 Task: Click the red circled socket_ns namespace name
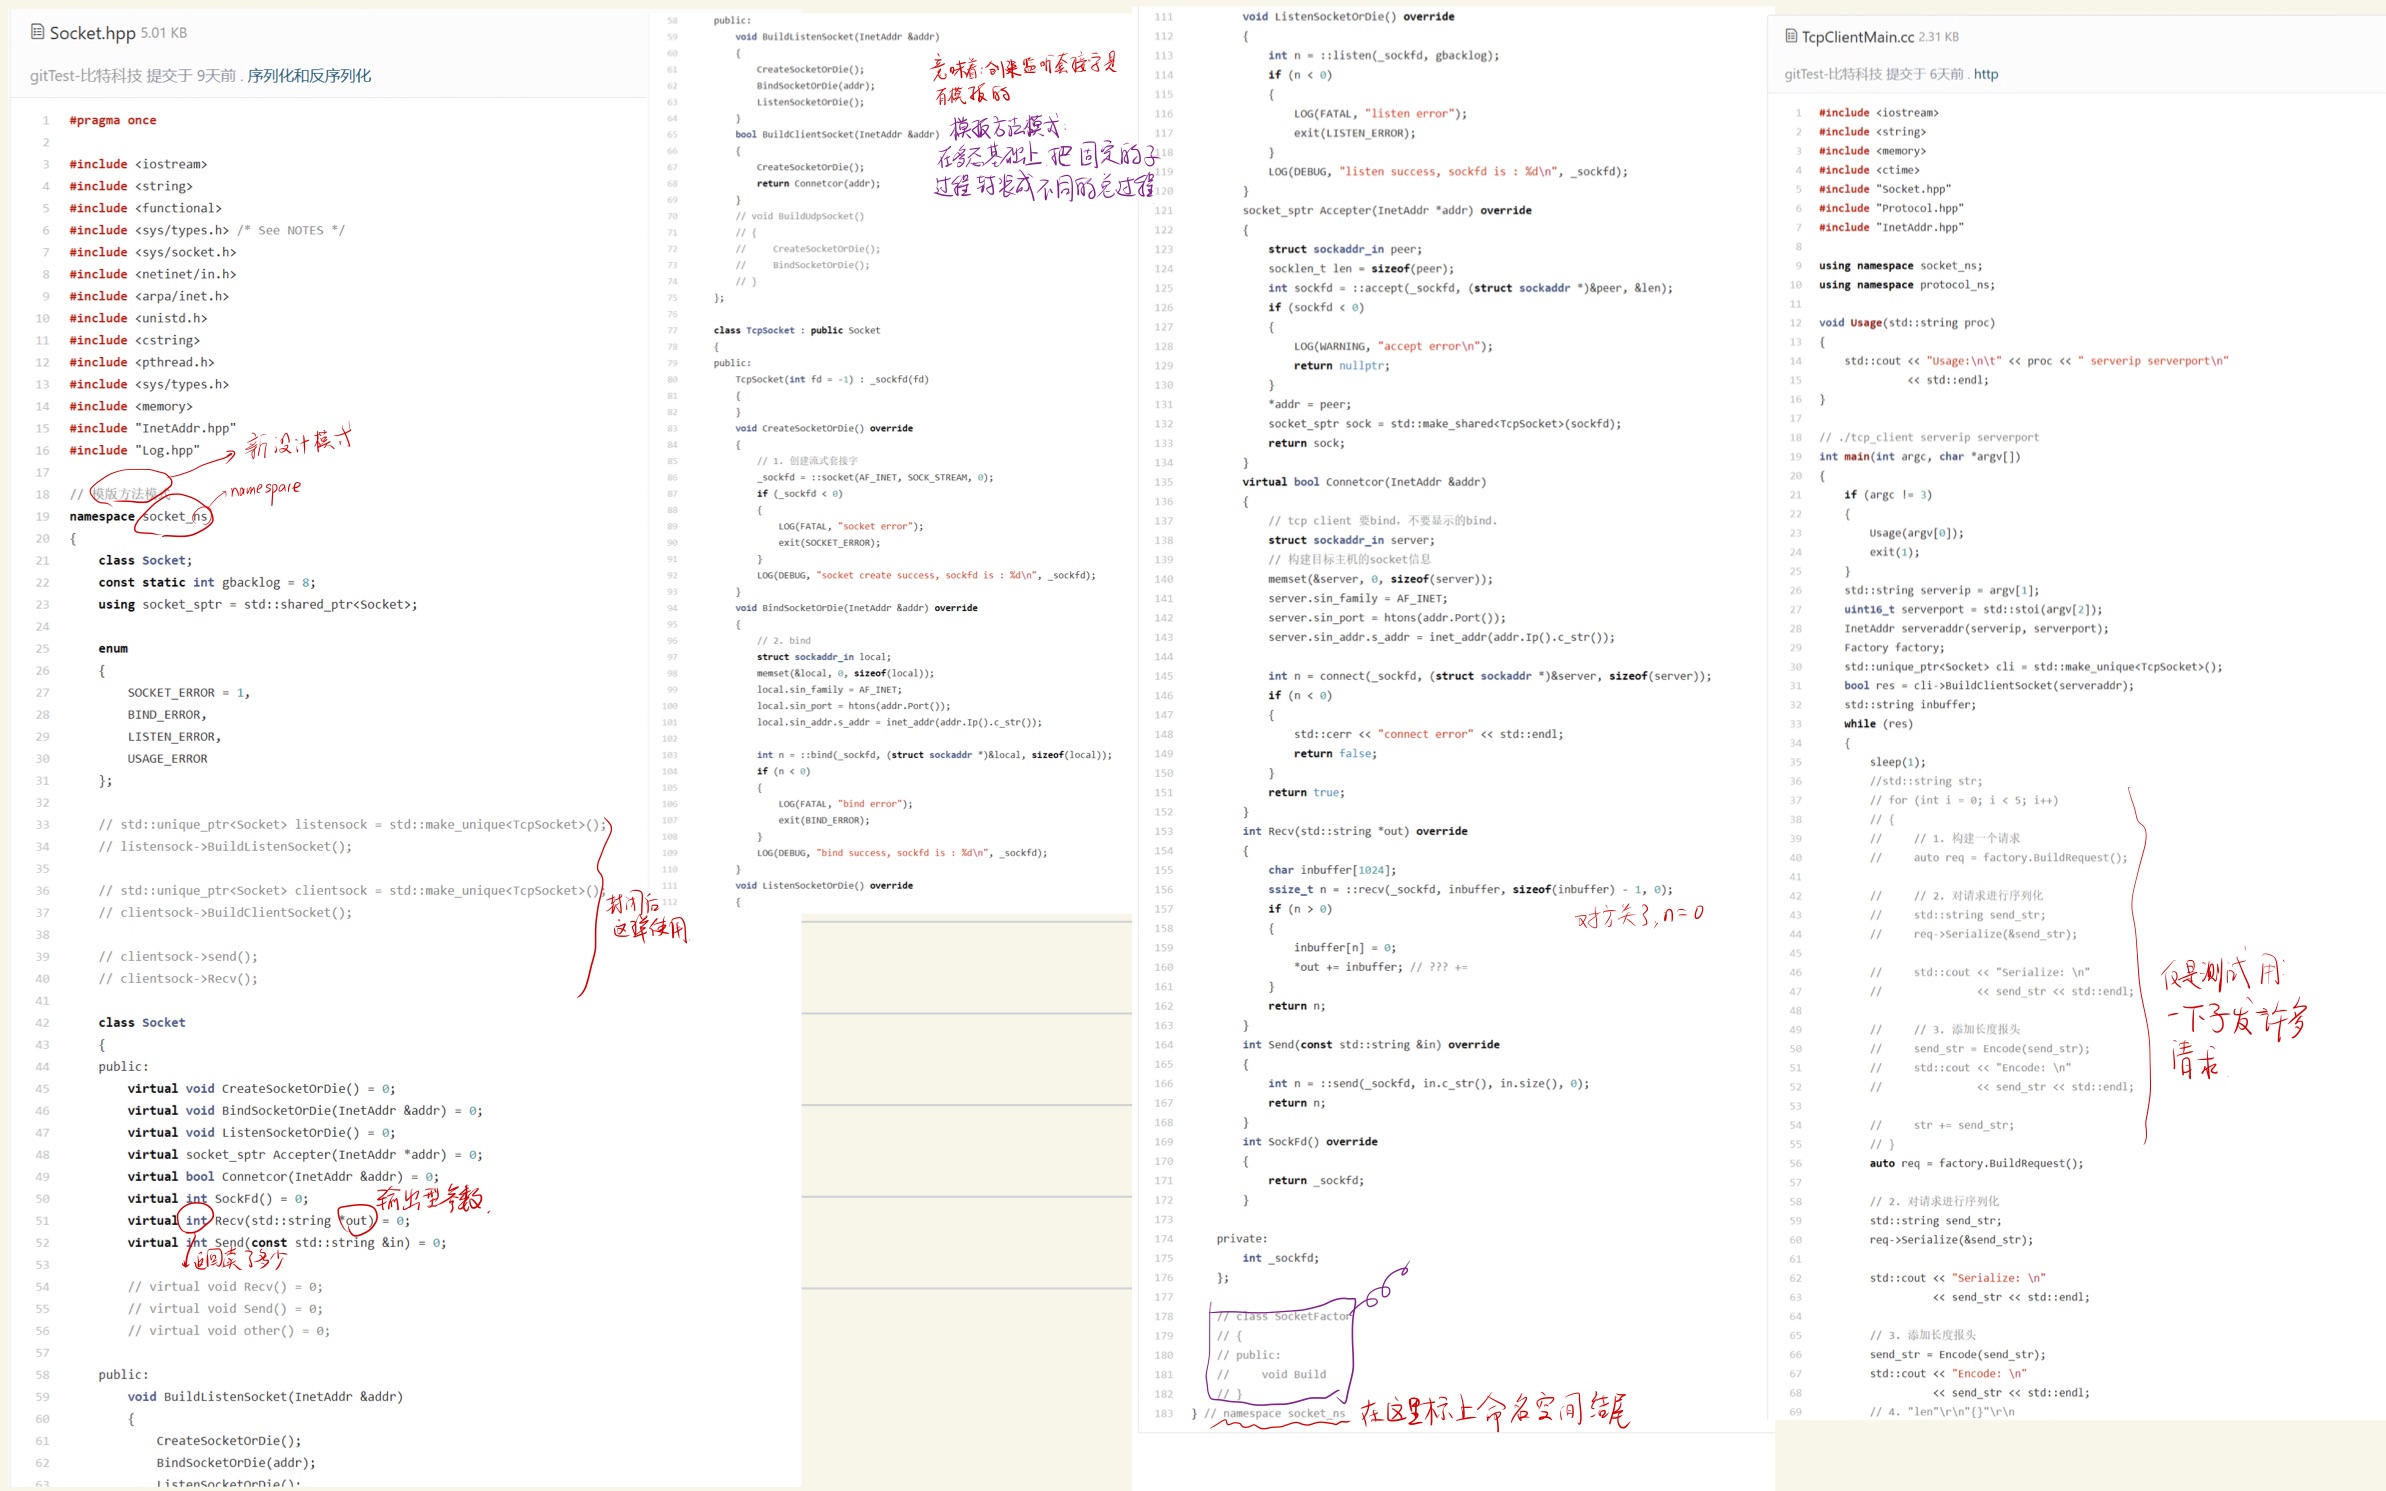point(174,517)
